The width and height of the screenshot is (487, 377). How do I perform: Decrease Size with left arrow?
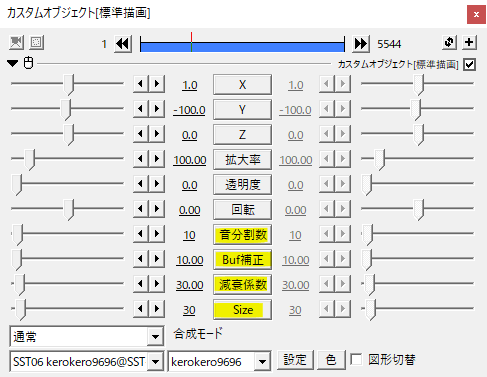tap(141, 309)
